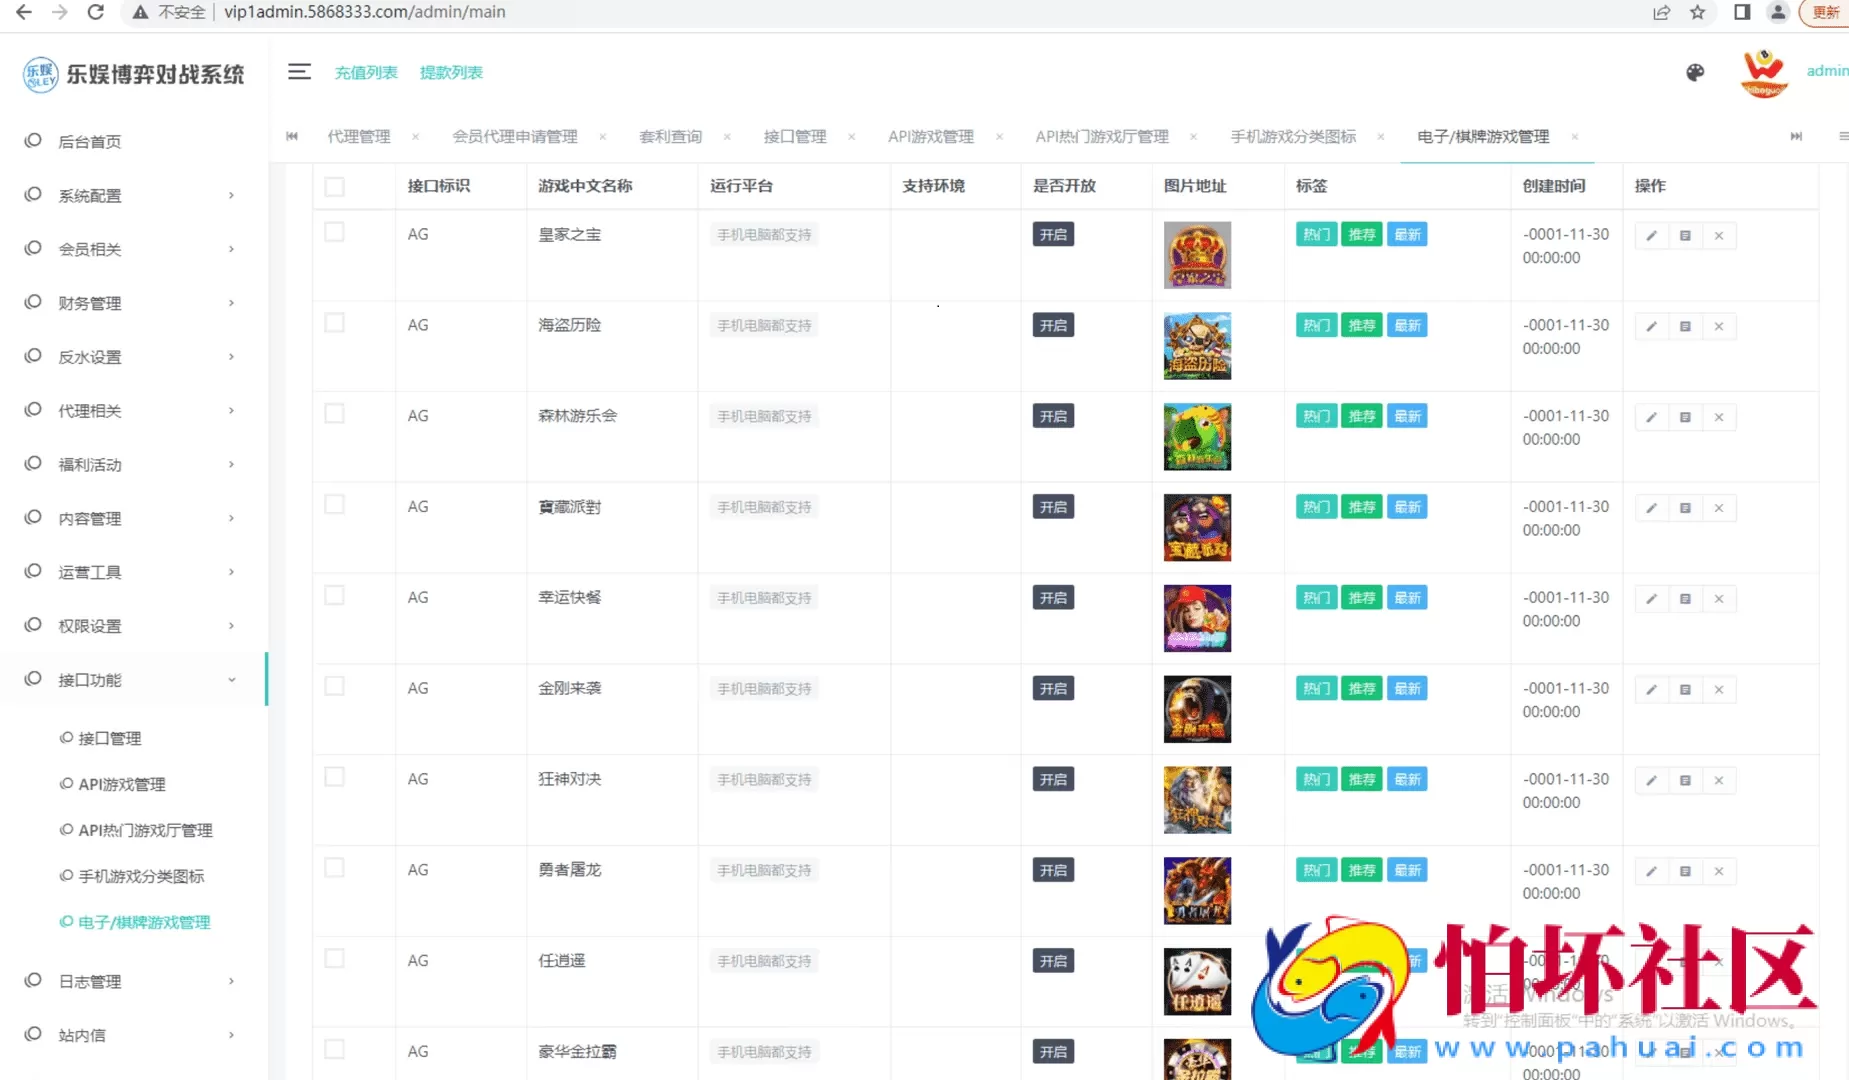The image size is (1849, 1080).
Task: Switch to the 代理管理 tab
Action: click(x=358, y=136)
